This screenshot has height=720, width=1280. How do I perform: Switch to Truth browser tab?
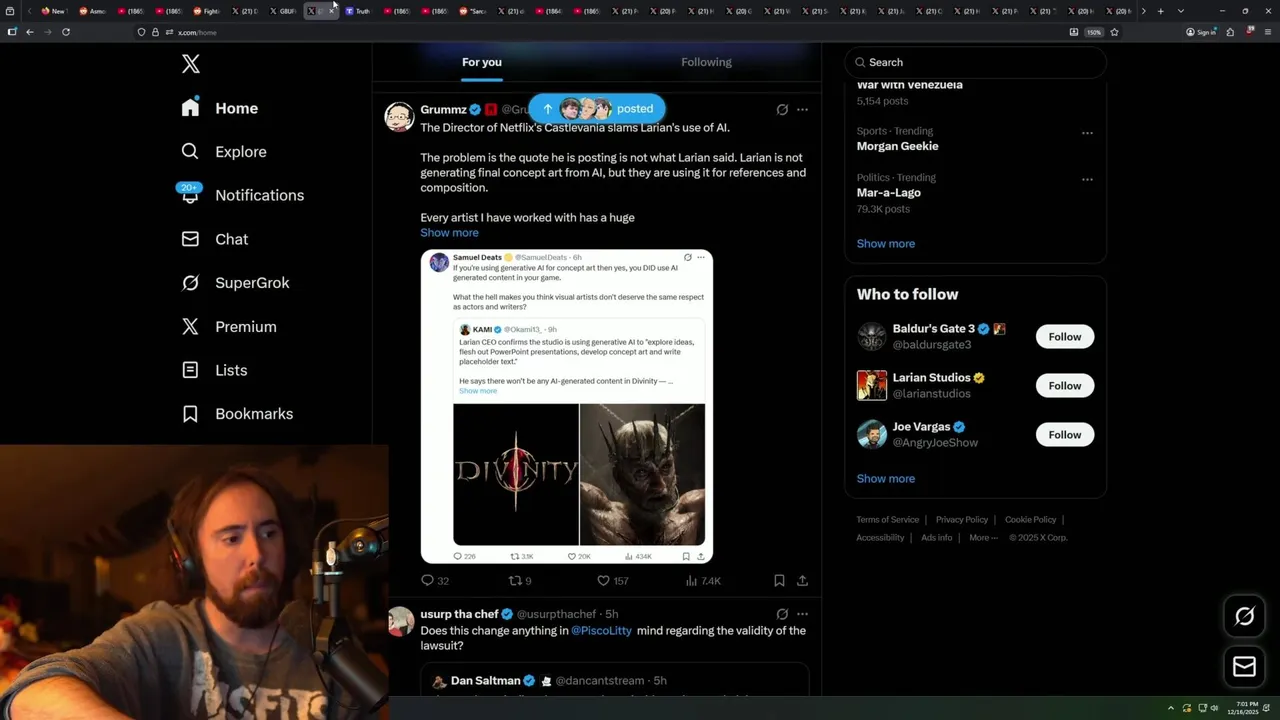pyautogui.click(x=357, y=11)
